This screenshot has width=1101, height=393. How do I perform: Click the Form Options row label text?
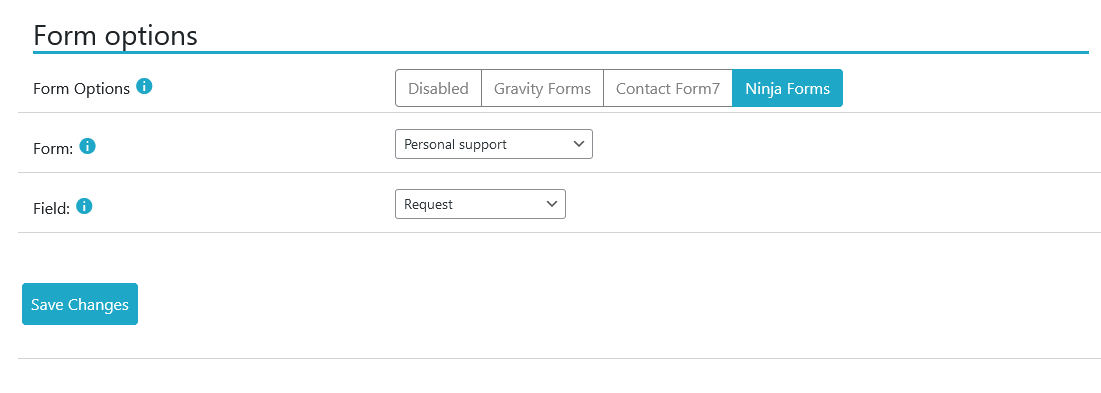click(81, 89)
